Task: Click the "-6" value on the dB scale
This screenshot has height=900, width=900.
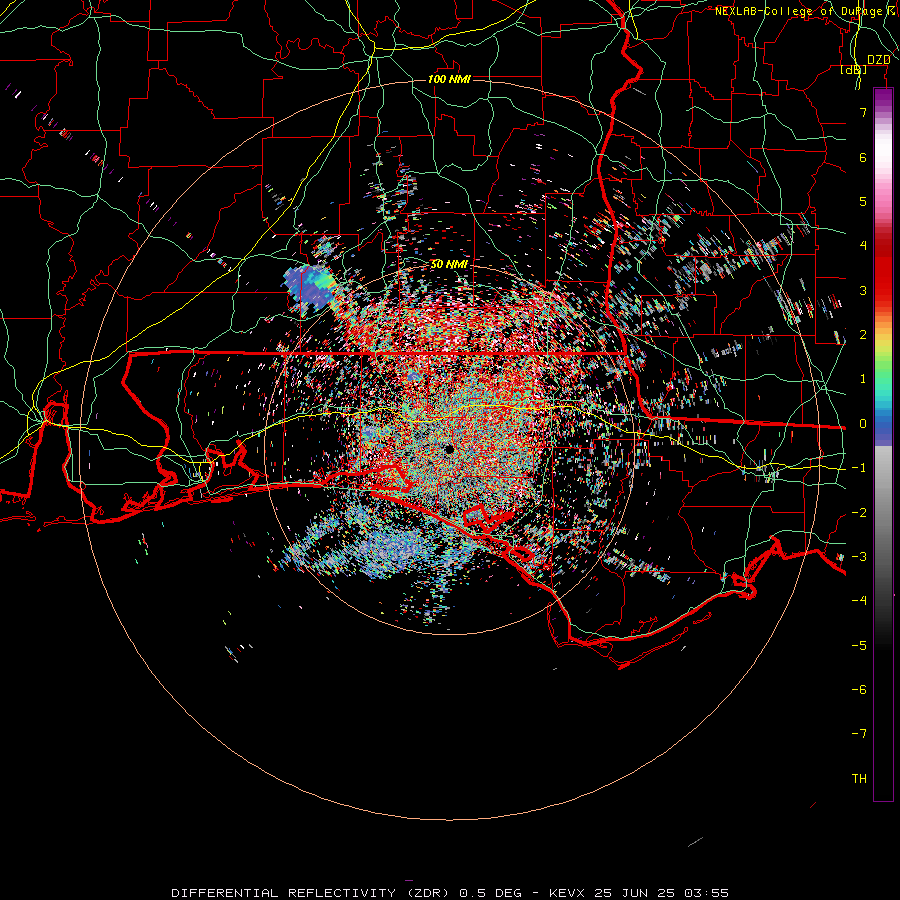Action: pos(859,690)
